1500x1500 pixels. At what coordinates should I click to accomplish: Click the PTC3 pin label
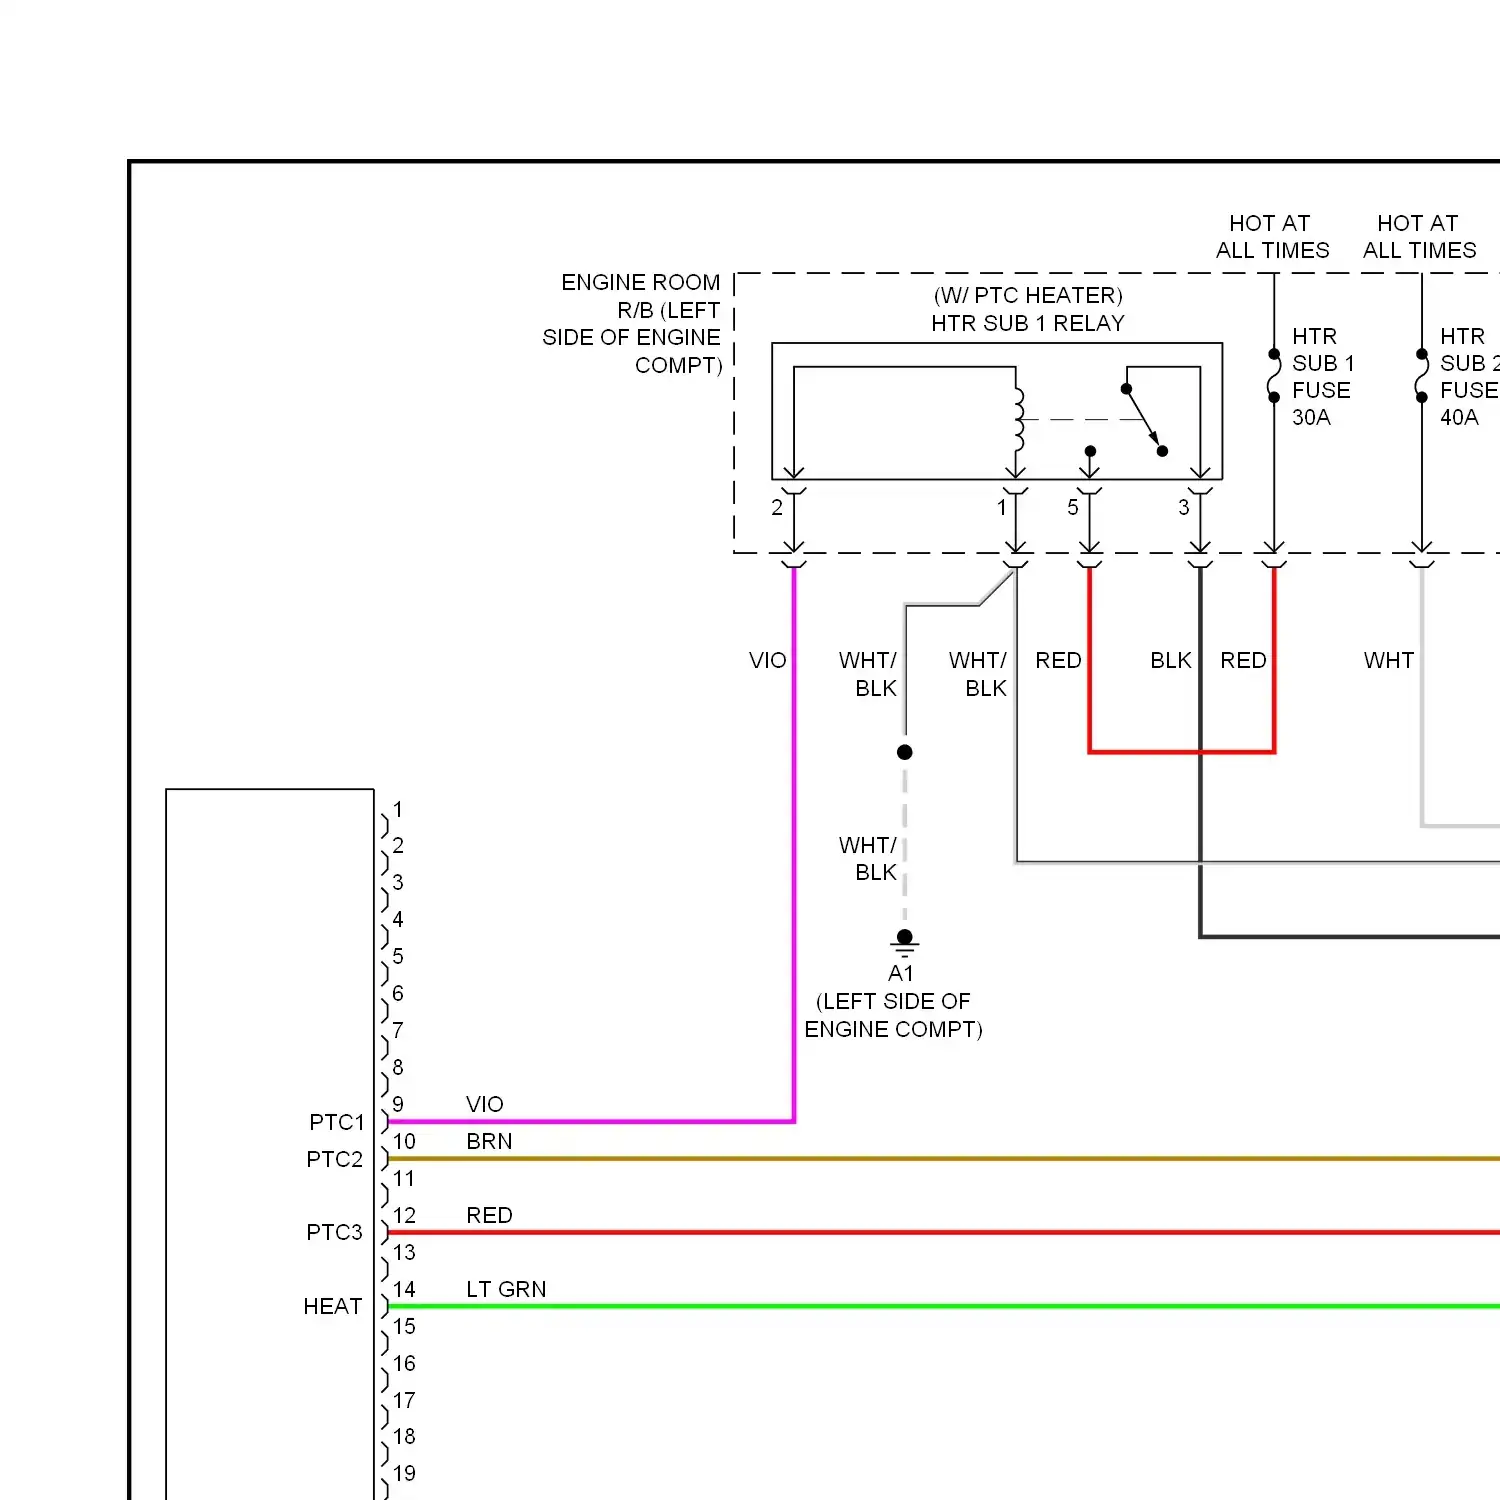[x=335, y=1232]
